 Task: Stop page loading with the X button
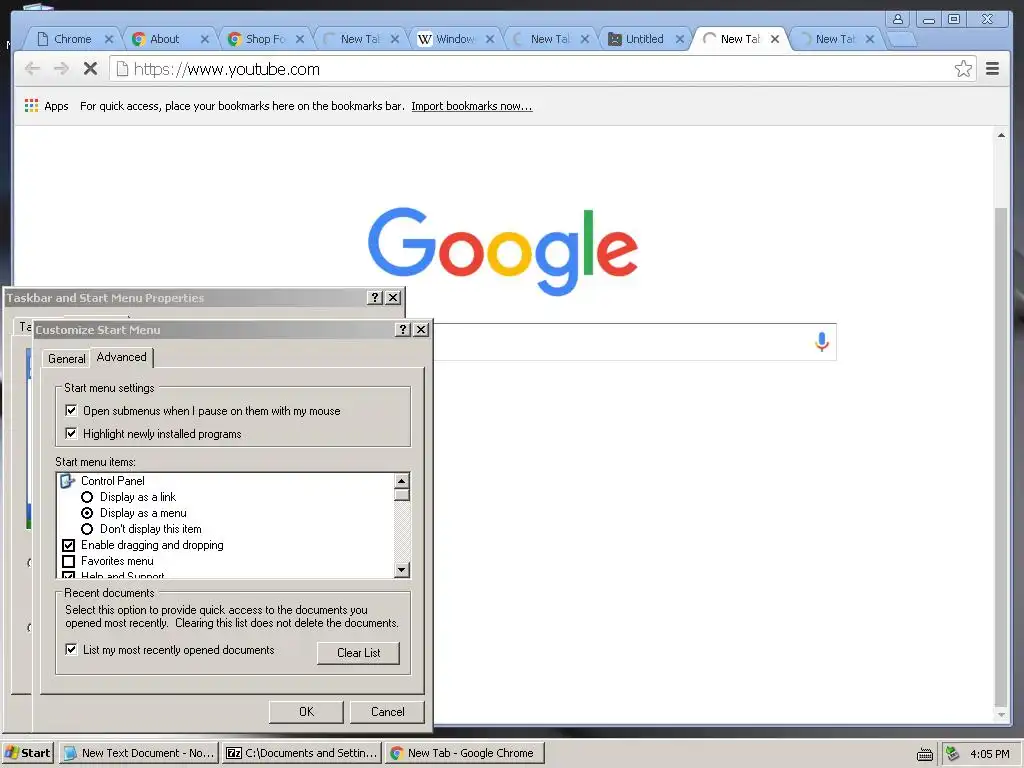[90, 69]
